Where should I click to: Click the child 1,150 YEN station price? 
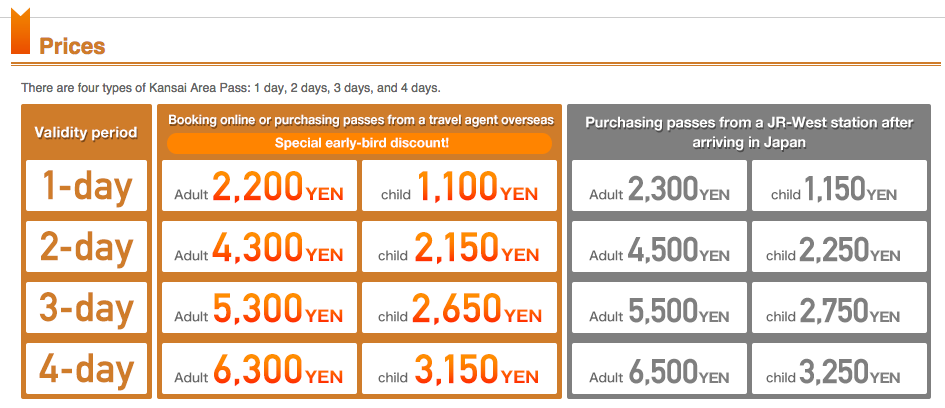click(840, 186)
